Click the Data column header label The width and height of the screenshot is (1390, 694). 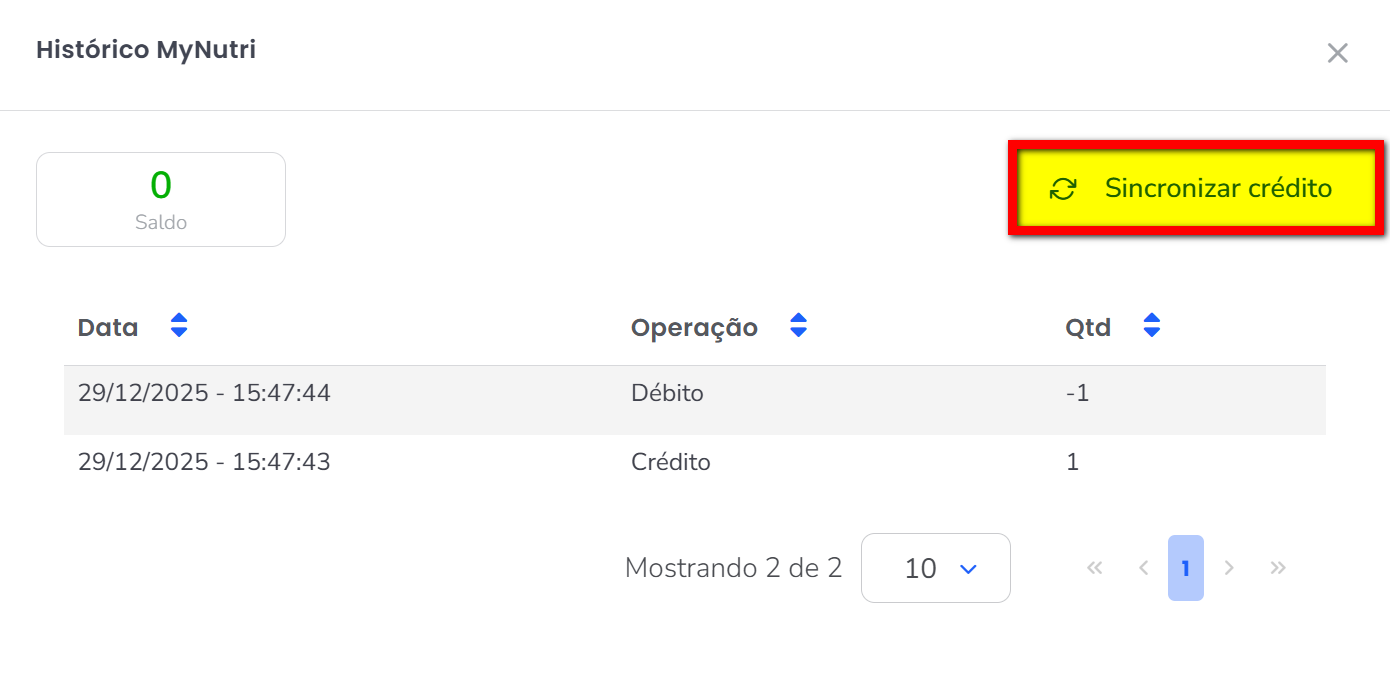pyautogui.click(x=108, y=327)
